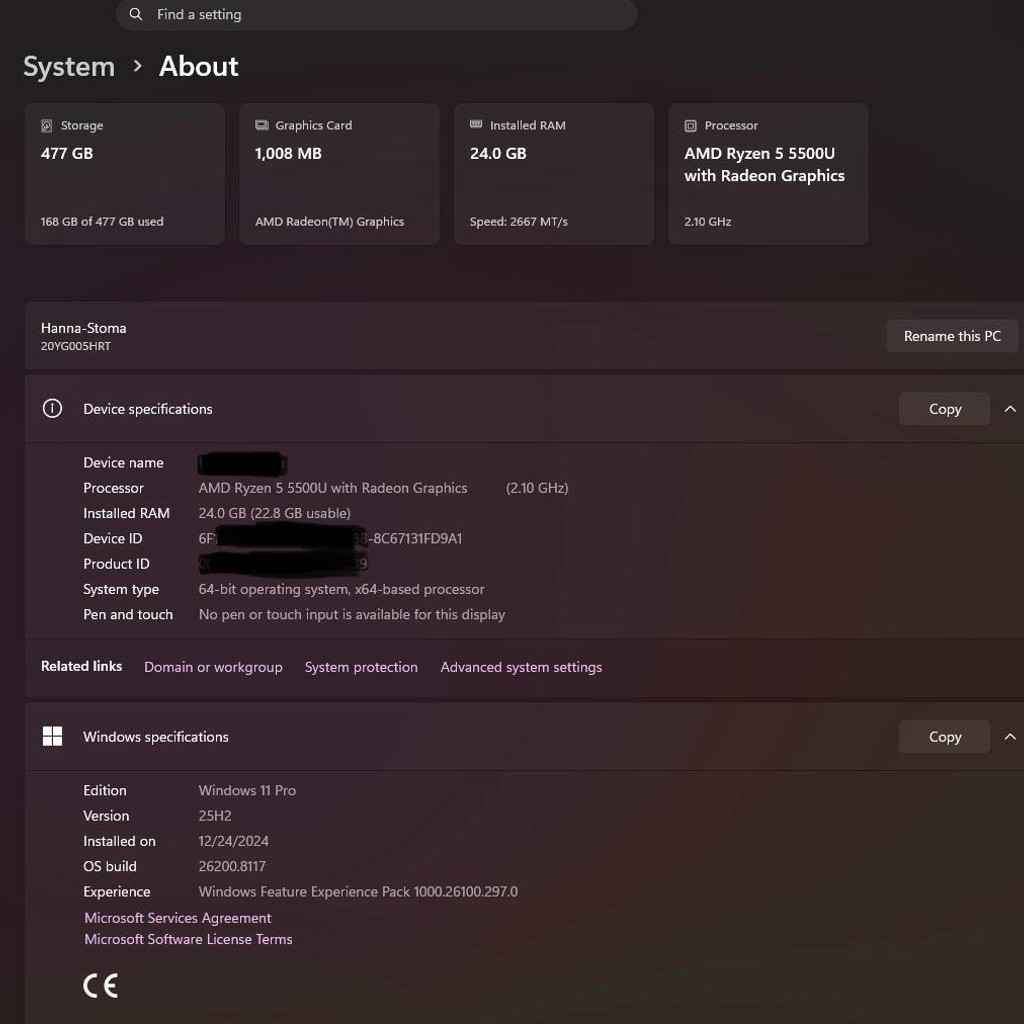Click Rename this PC button
Image resolution: width=1024 pixels, height=1024 pixels.
pyautogui.click(x=952, y=336)
